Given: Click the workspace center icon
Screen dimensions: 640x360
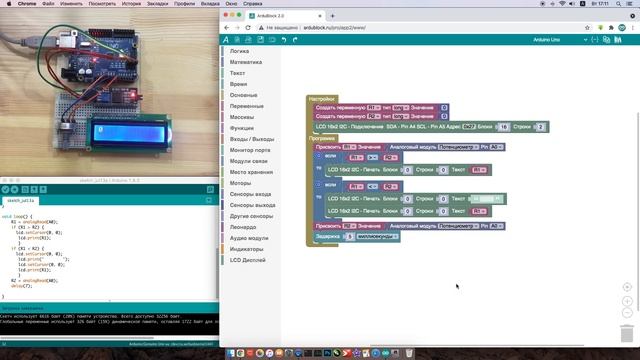Looking at the screenshot, I should click(627, 287).
